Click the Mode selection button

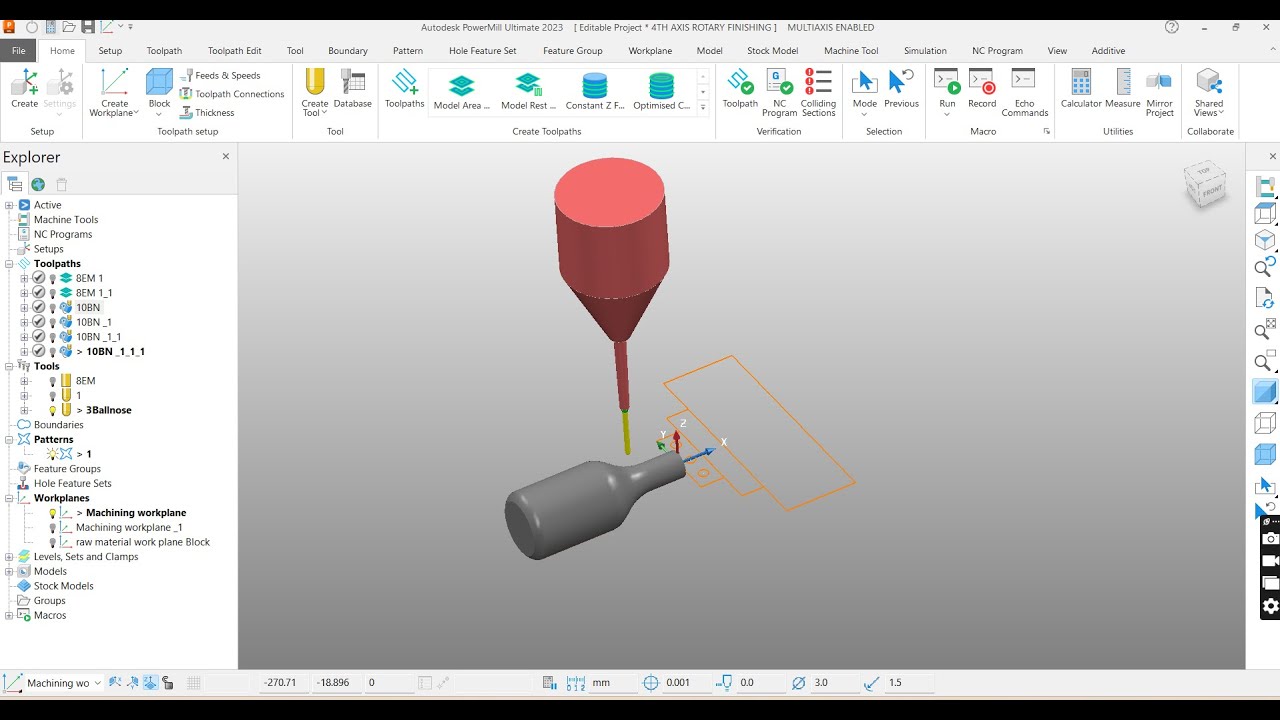(x=865, y=93)
